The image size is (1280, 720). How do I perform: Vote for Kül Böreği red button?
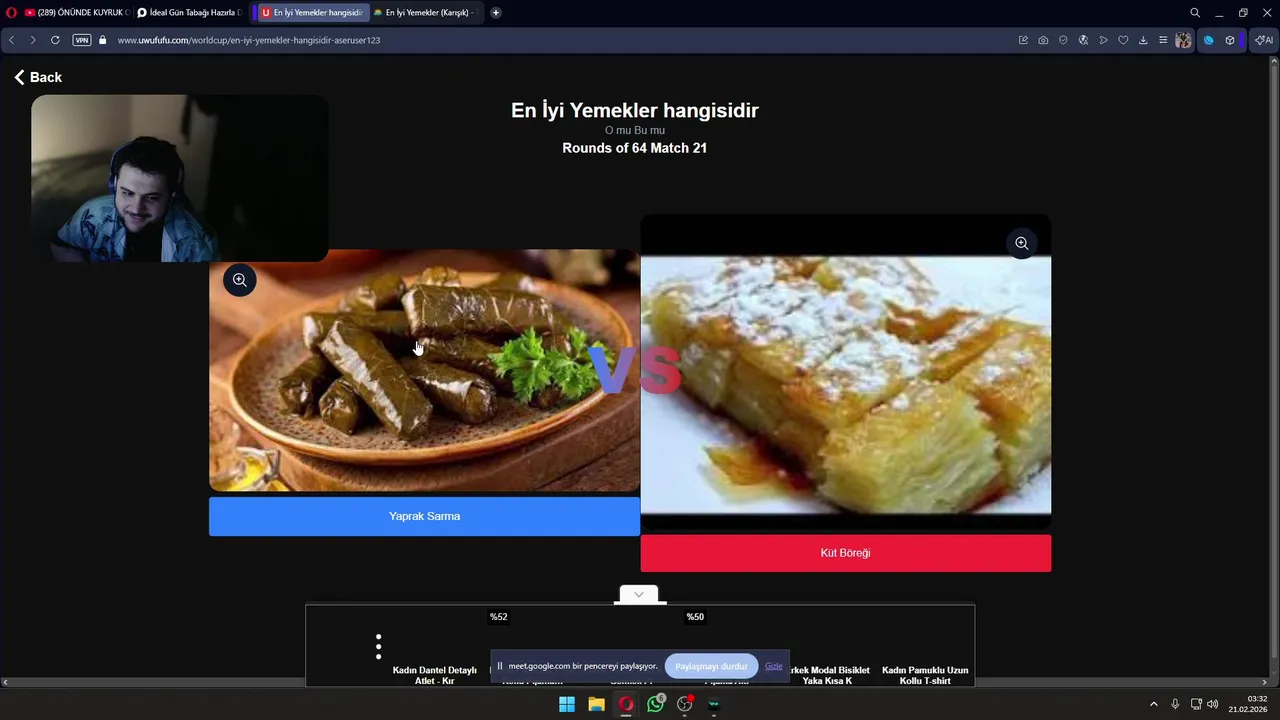[846, 553]
